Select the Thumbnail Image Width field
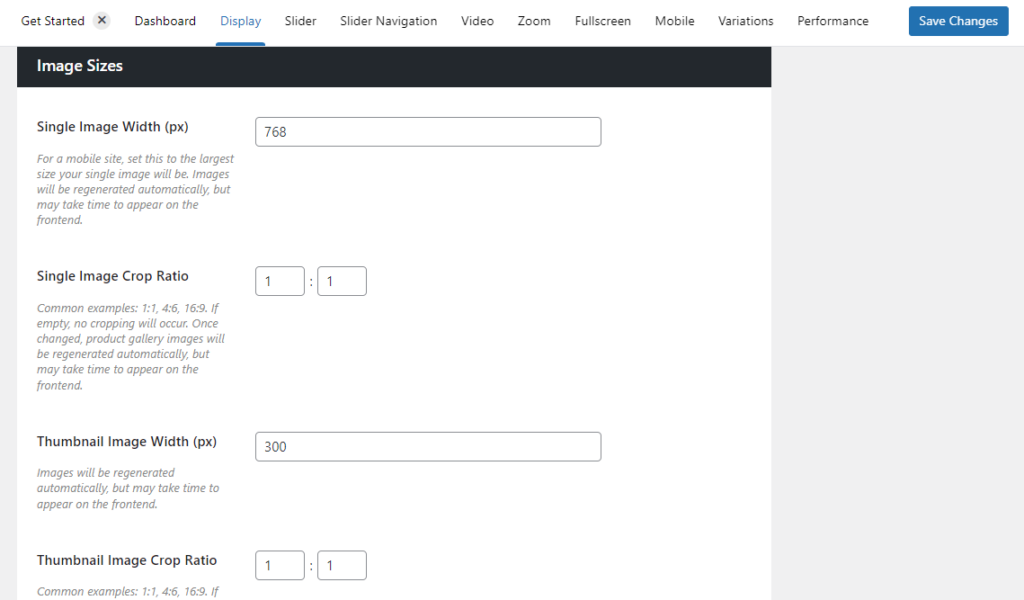 427,446
